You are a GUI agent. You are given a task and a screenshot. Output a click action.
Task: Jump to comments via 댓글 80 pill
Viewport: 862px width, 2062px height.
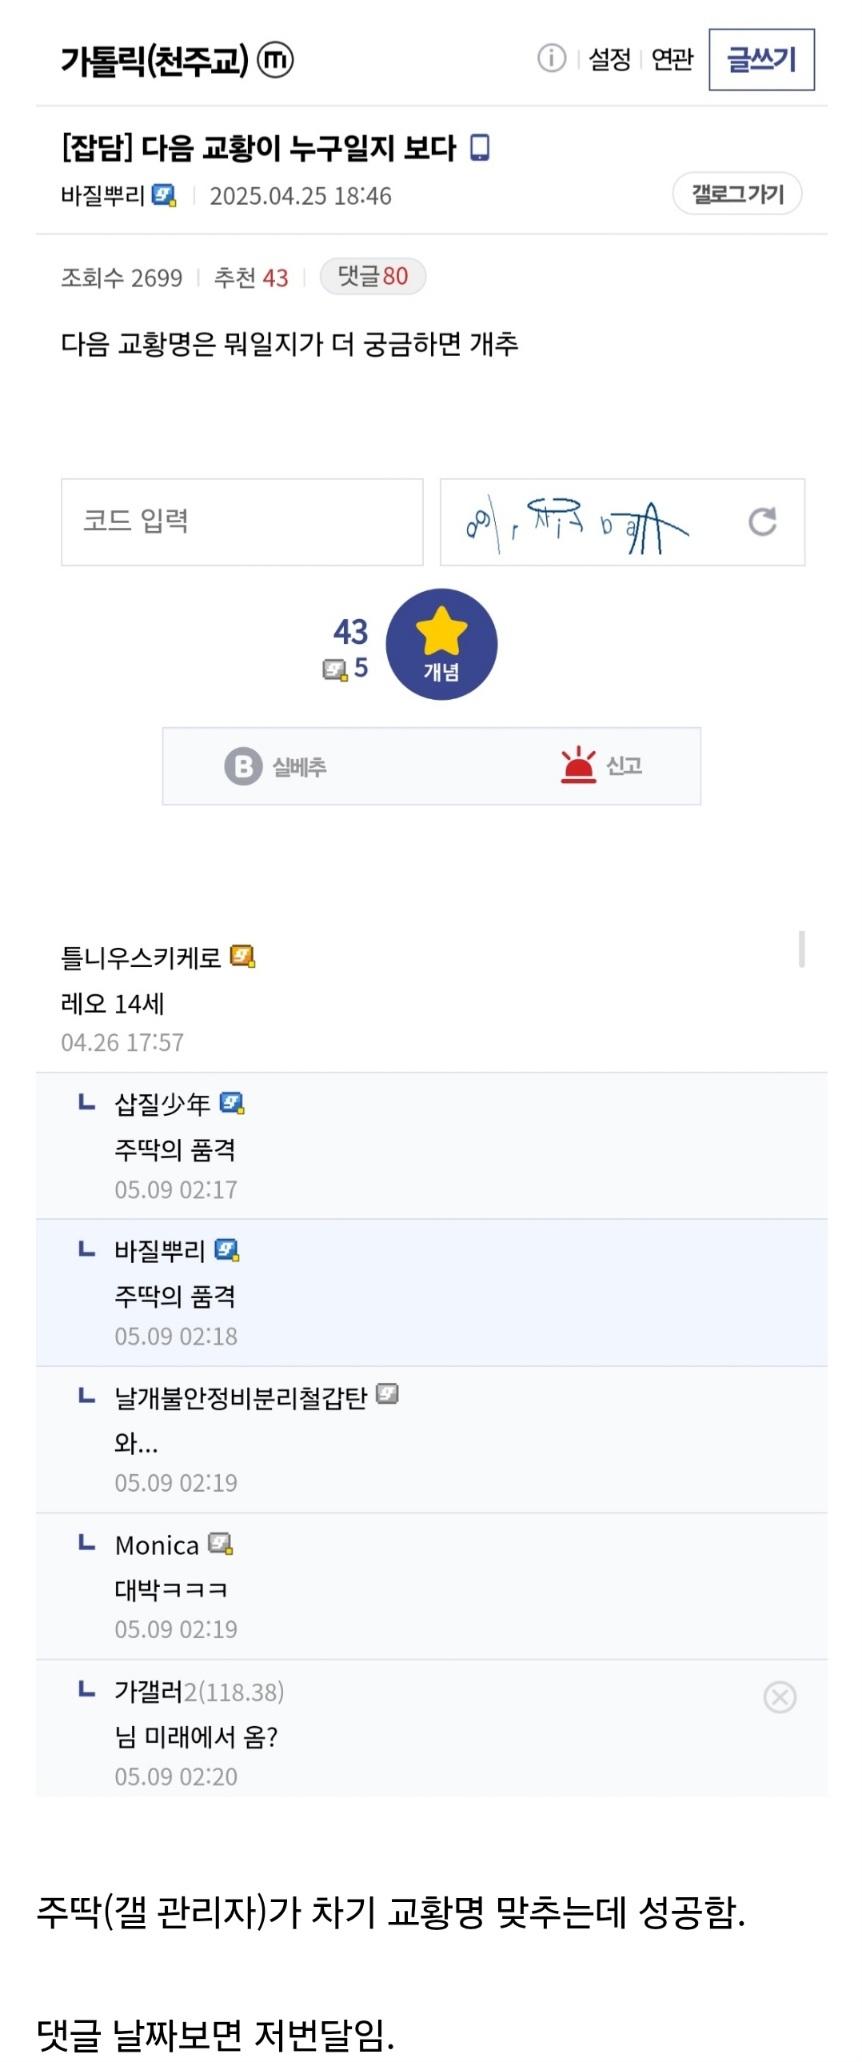click(x=372, y=276)
